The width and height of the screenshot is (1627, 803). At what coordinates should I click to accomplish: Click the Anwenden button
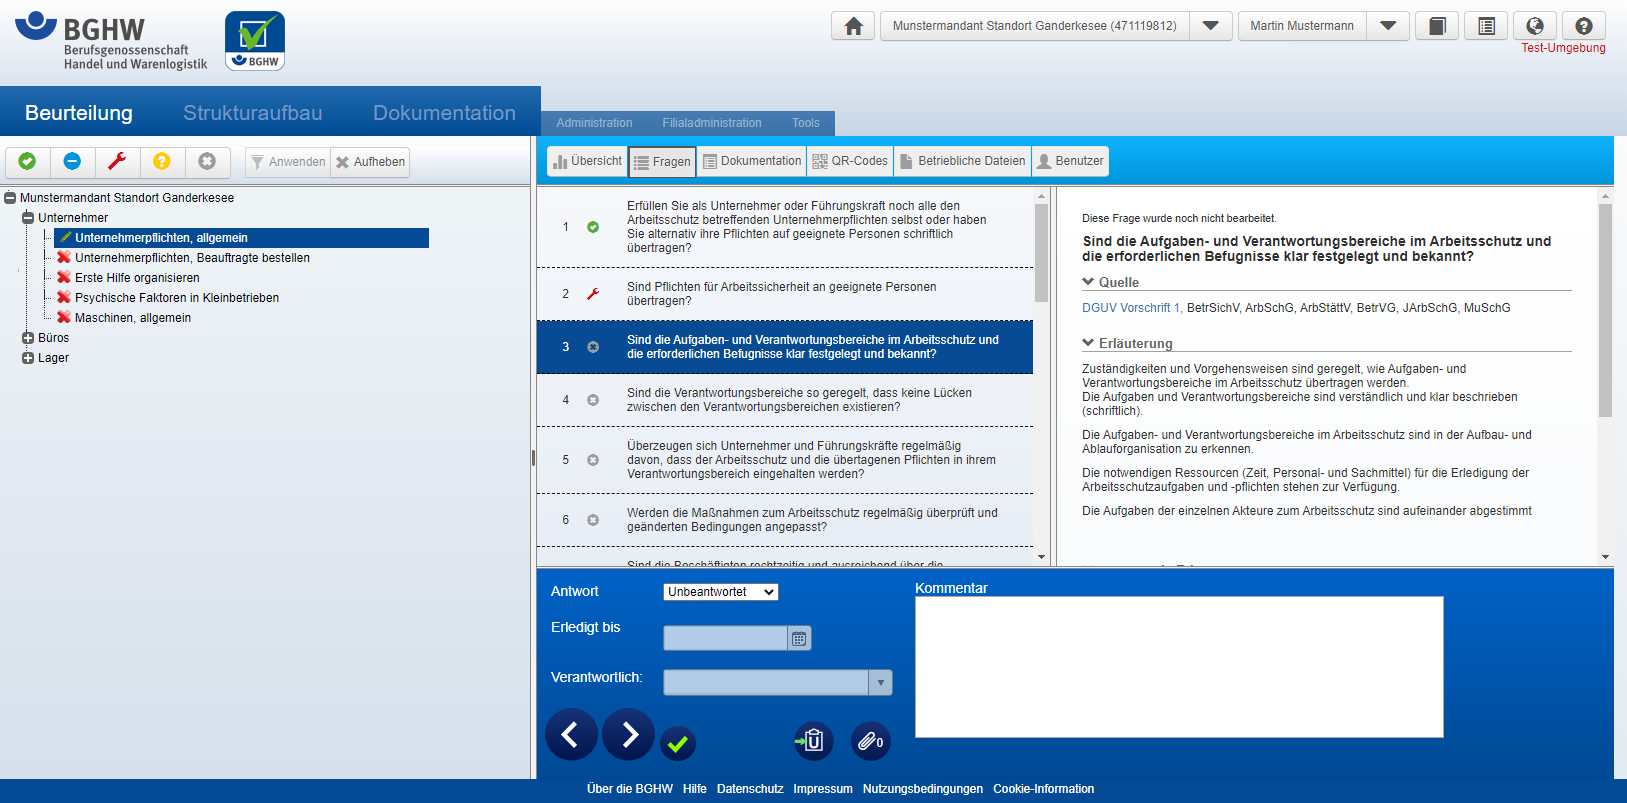(288, 162)
